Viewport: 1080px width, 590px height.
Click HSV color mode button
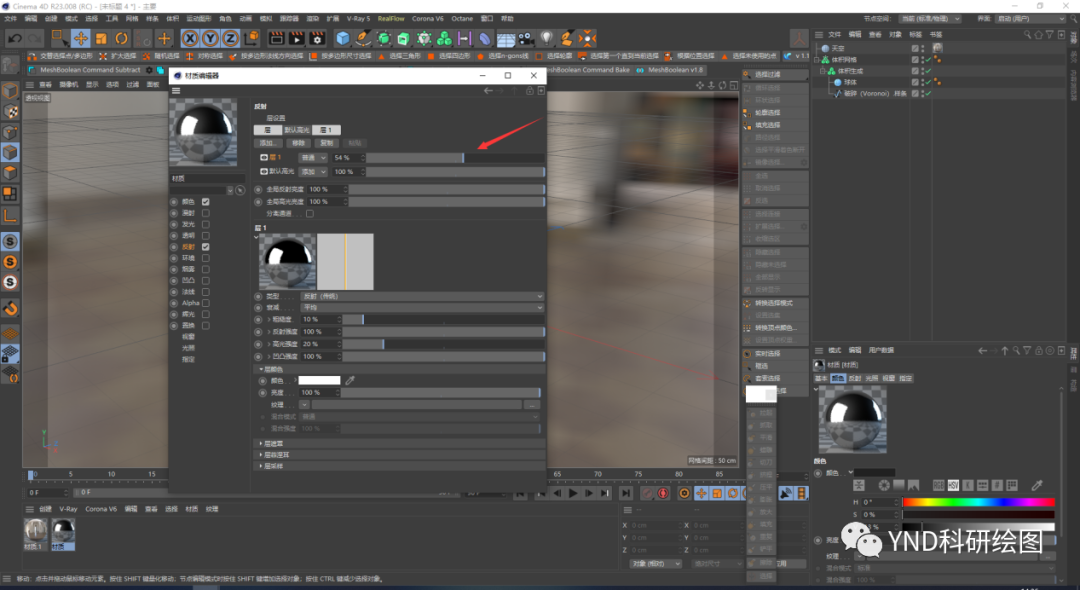(953, 485)
